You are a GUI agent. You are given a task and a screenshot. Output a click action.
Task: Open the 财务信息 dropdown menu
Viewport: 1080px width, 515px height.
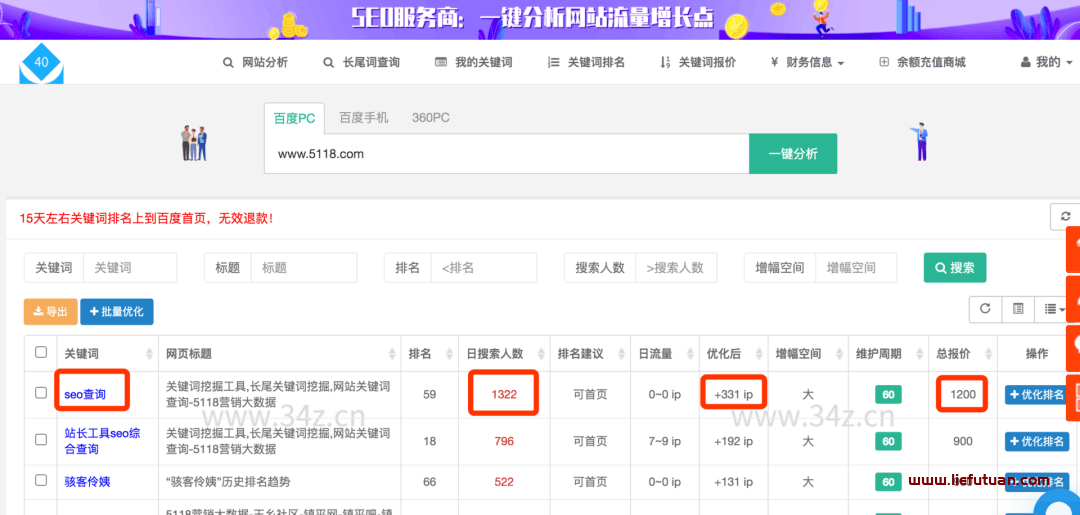coord(808,62)
